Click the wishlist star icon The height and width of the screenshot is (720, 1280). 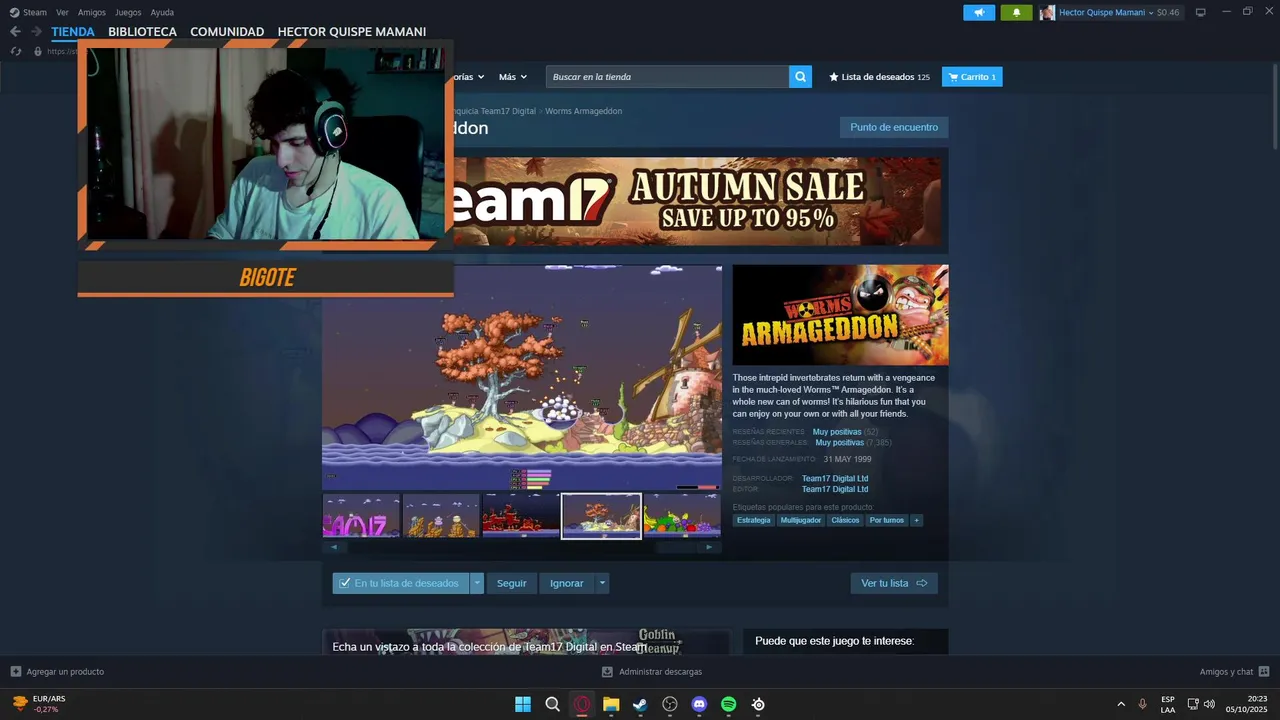(x=834, y=77)
